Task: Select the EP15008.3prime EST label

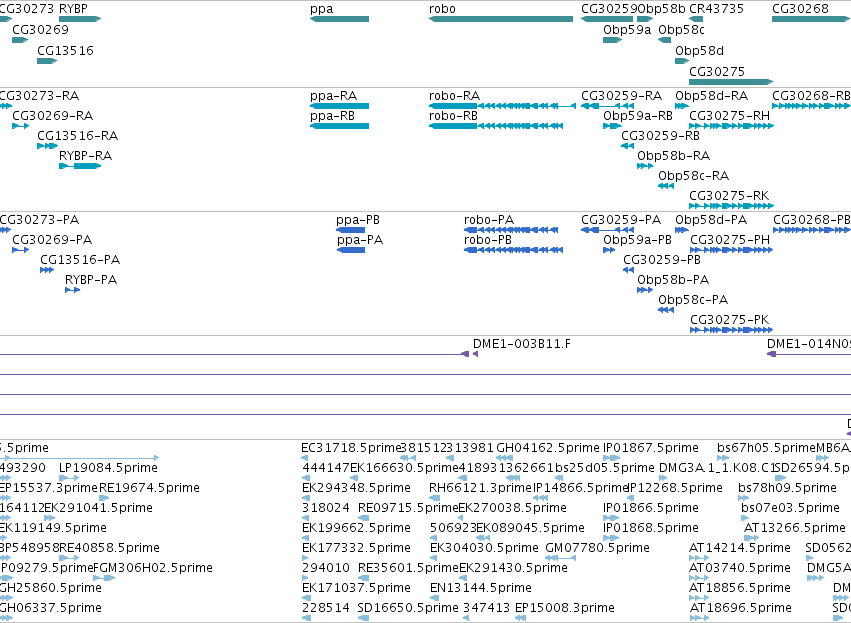Action: [x=565, y=608]
